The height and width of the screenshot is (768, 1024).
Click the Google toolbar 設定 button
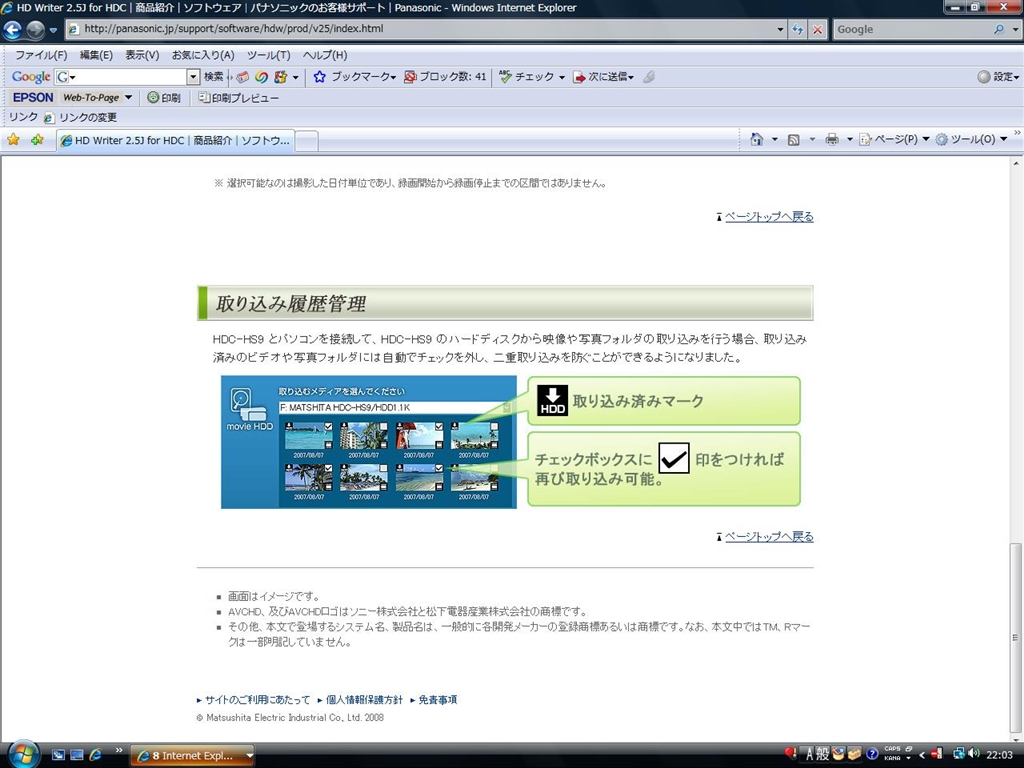998,77
